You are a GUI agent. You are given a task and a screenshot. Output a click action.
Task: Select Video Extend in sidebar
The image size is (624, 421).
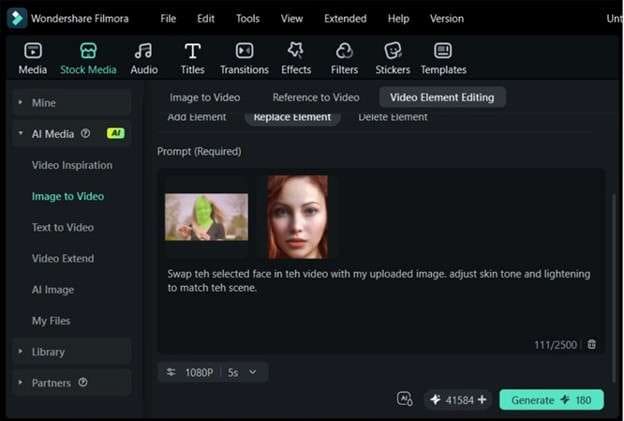(x=63, y=258)
